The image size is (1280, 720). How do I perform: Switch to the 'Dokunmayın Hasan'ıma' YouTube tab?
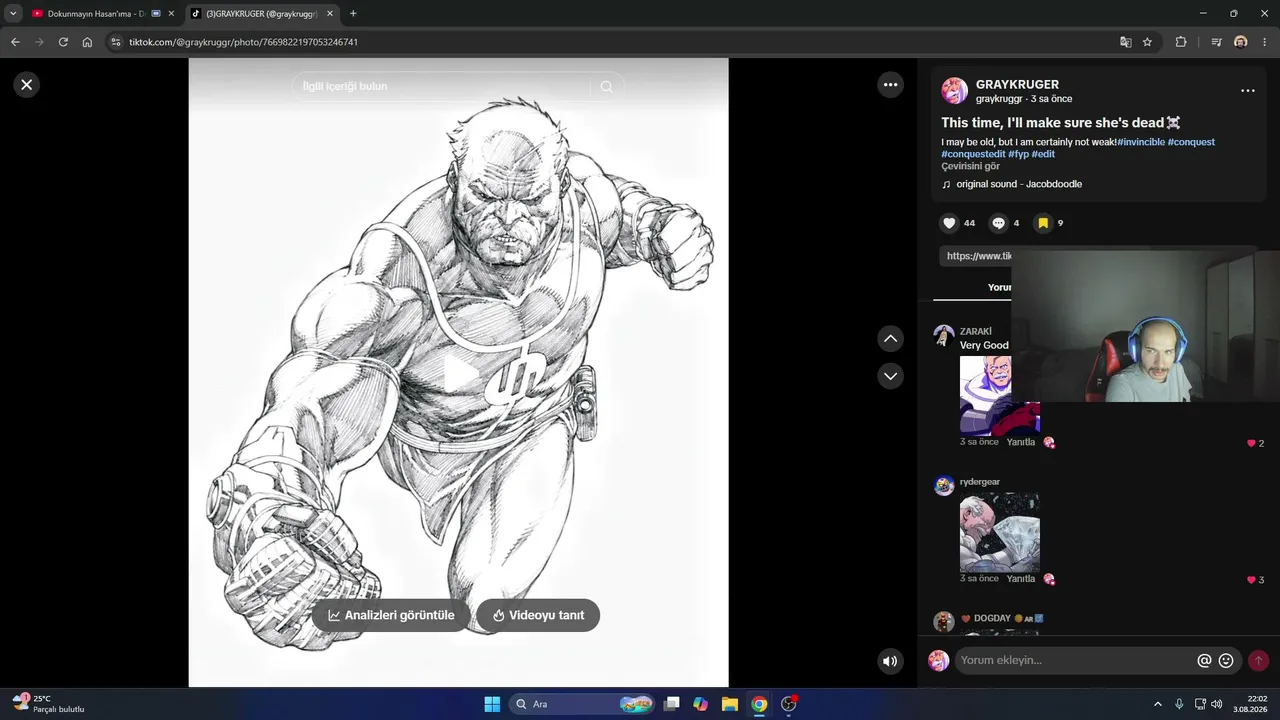[x=95, y=14]
